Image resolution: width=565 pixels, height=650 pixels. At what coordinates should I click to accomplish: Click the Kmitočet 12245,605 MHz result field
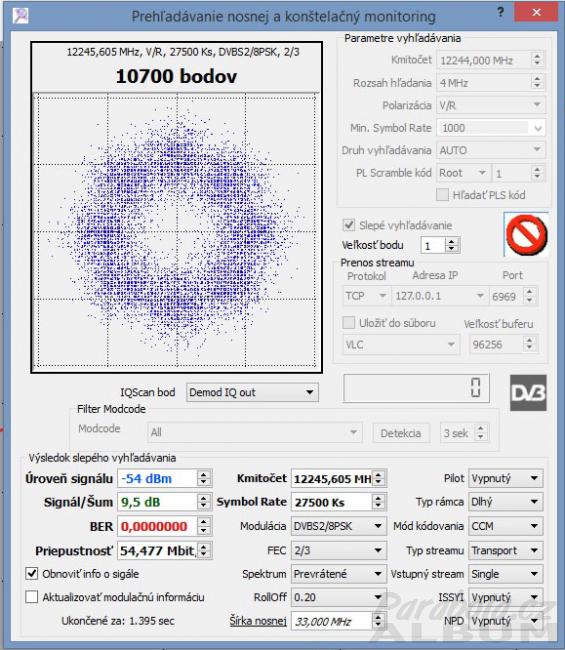[332, 479]
